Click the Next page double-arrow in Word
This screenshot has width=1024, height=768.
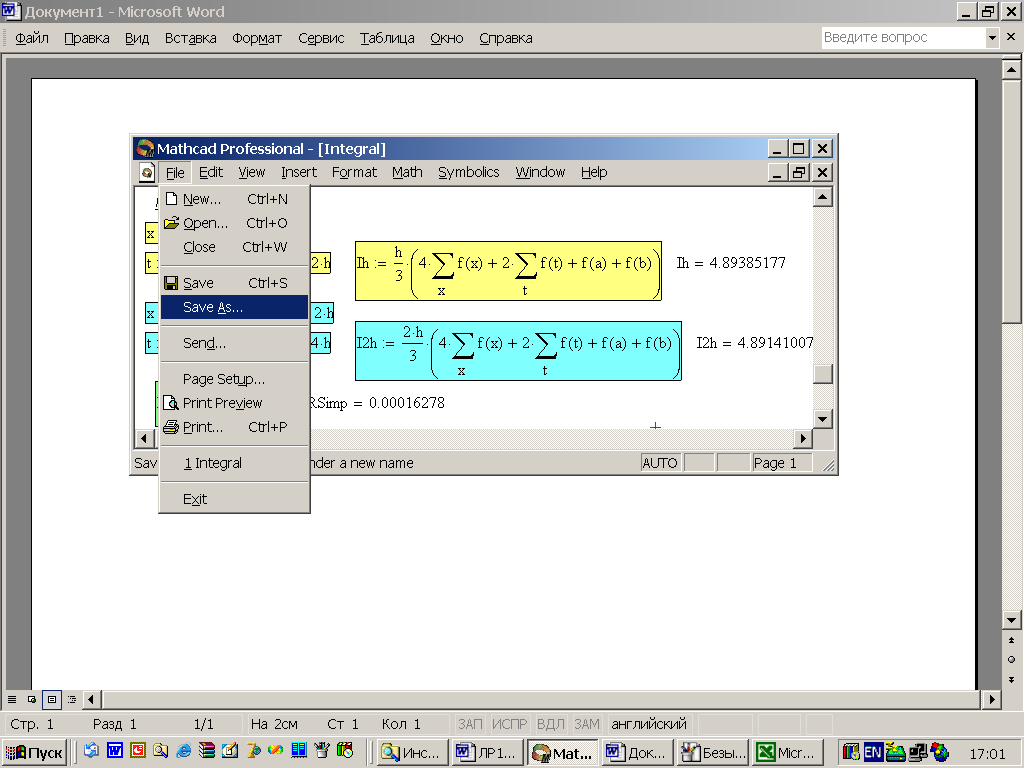[x=1011, y=680]
